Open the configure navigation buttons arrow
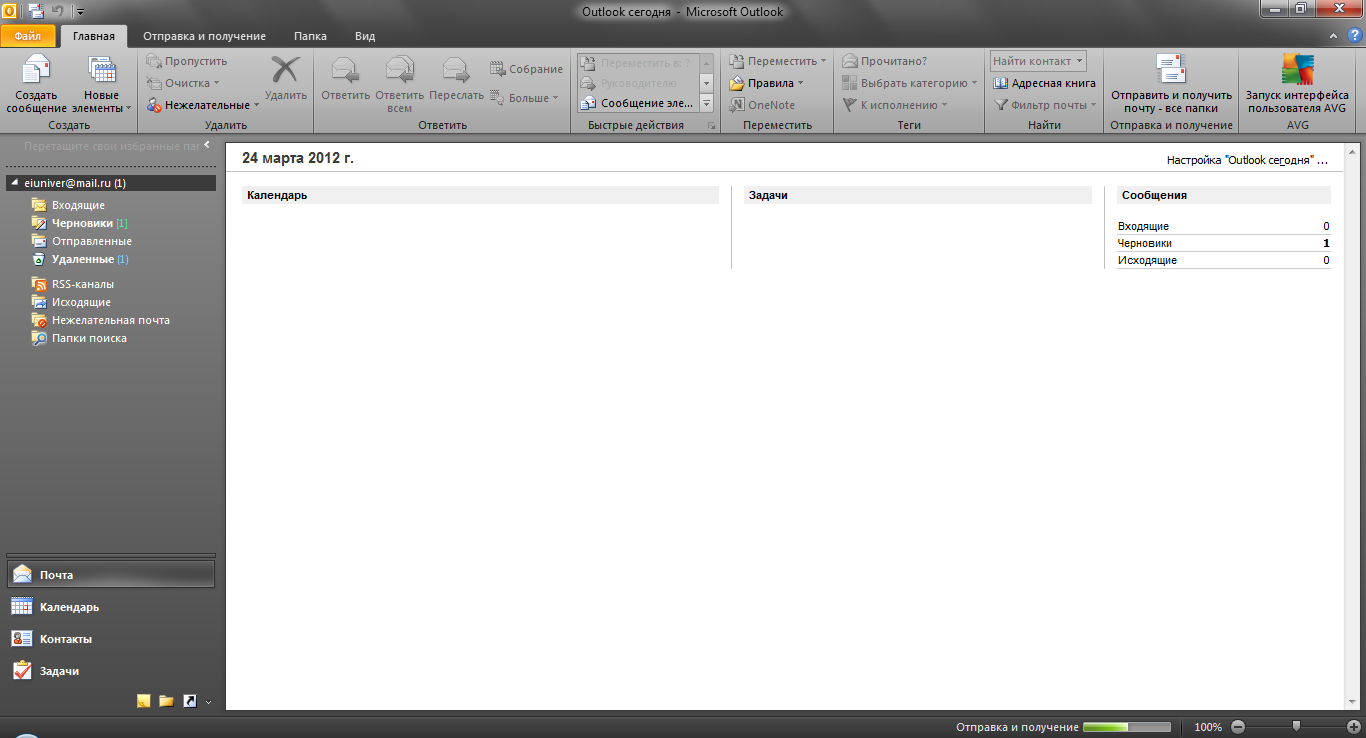Image resolution: width=1366 pixels, height=738 pixels. click(208, 702)
